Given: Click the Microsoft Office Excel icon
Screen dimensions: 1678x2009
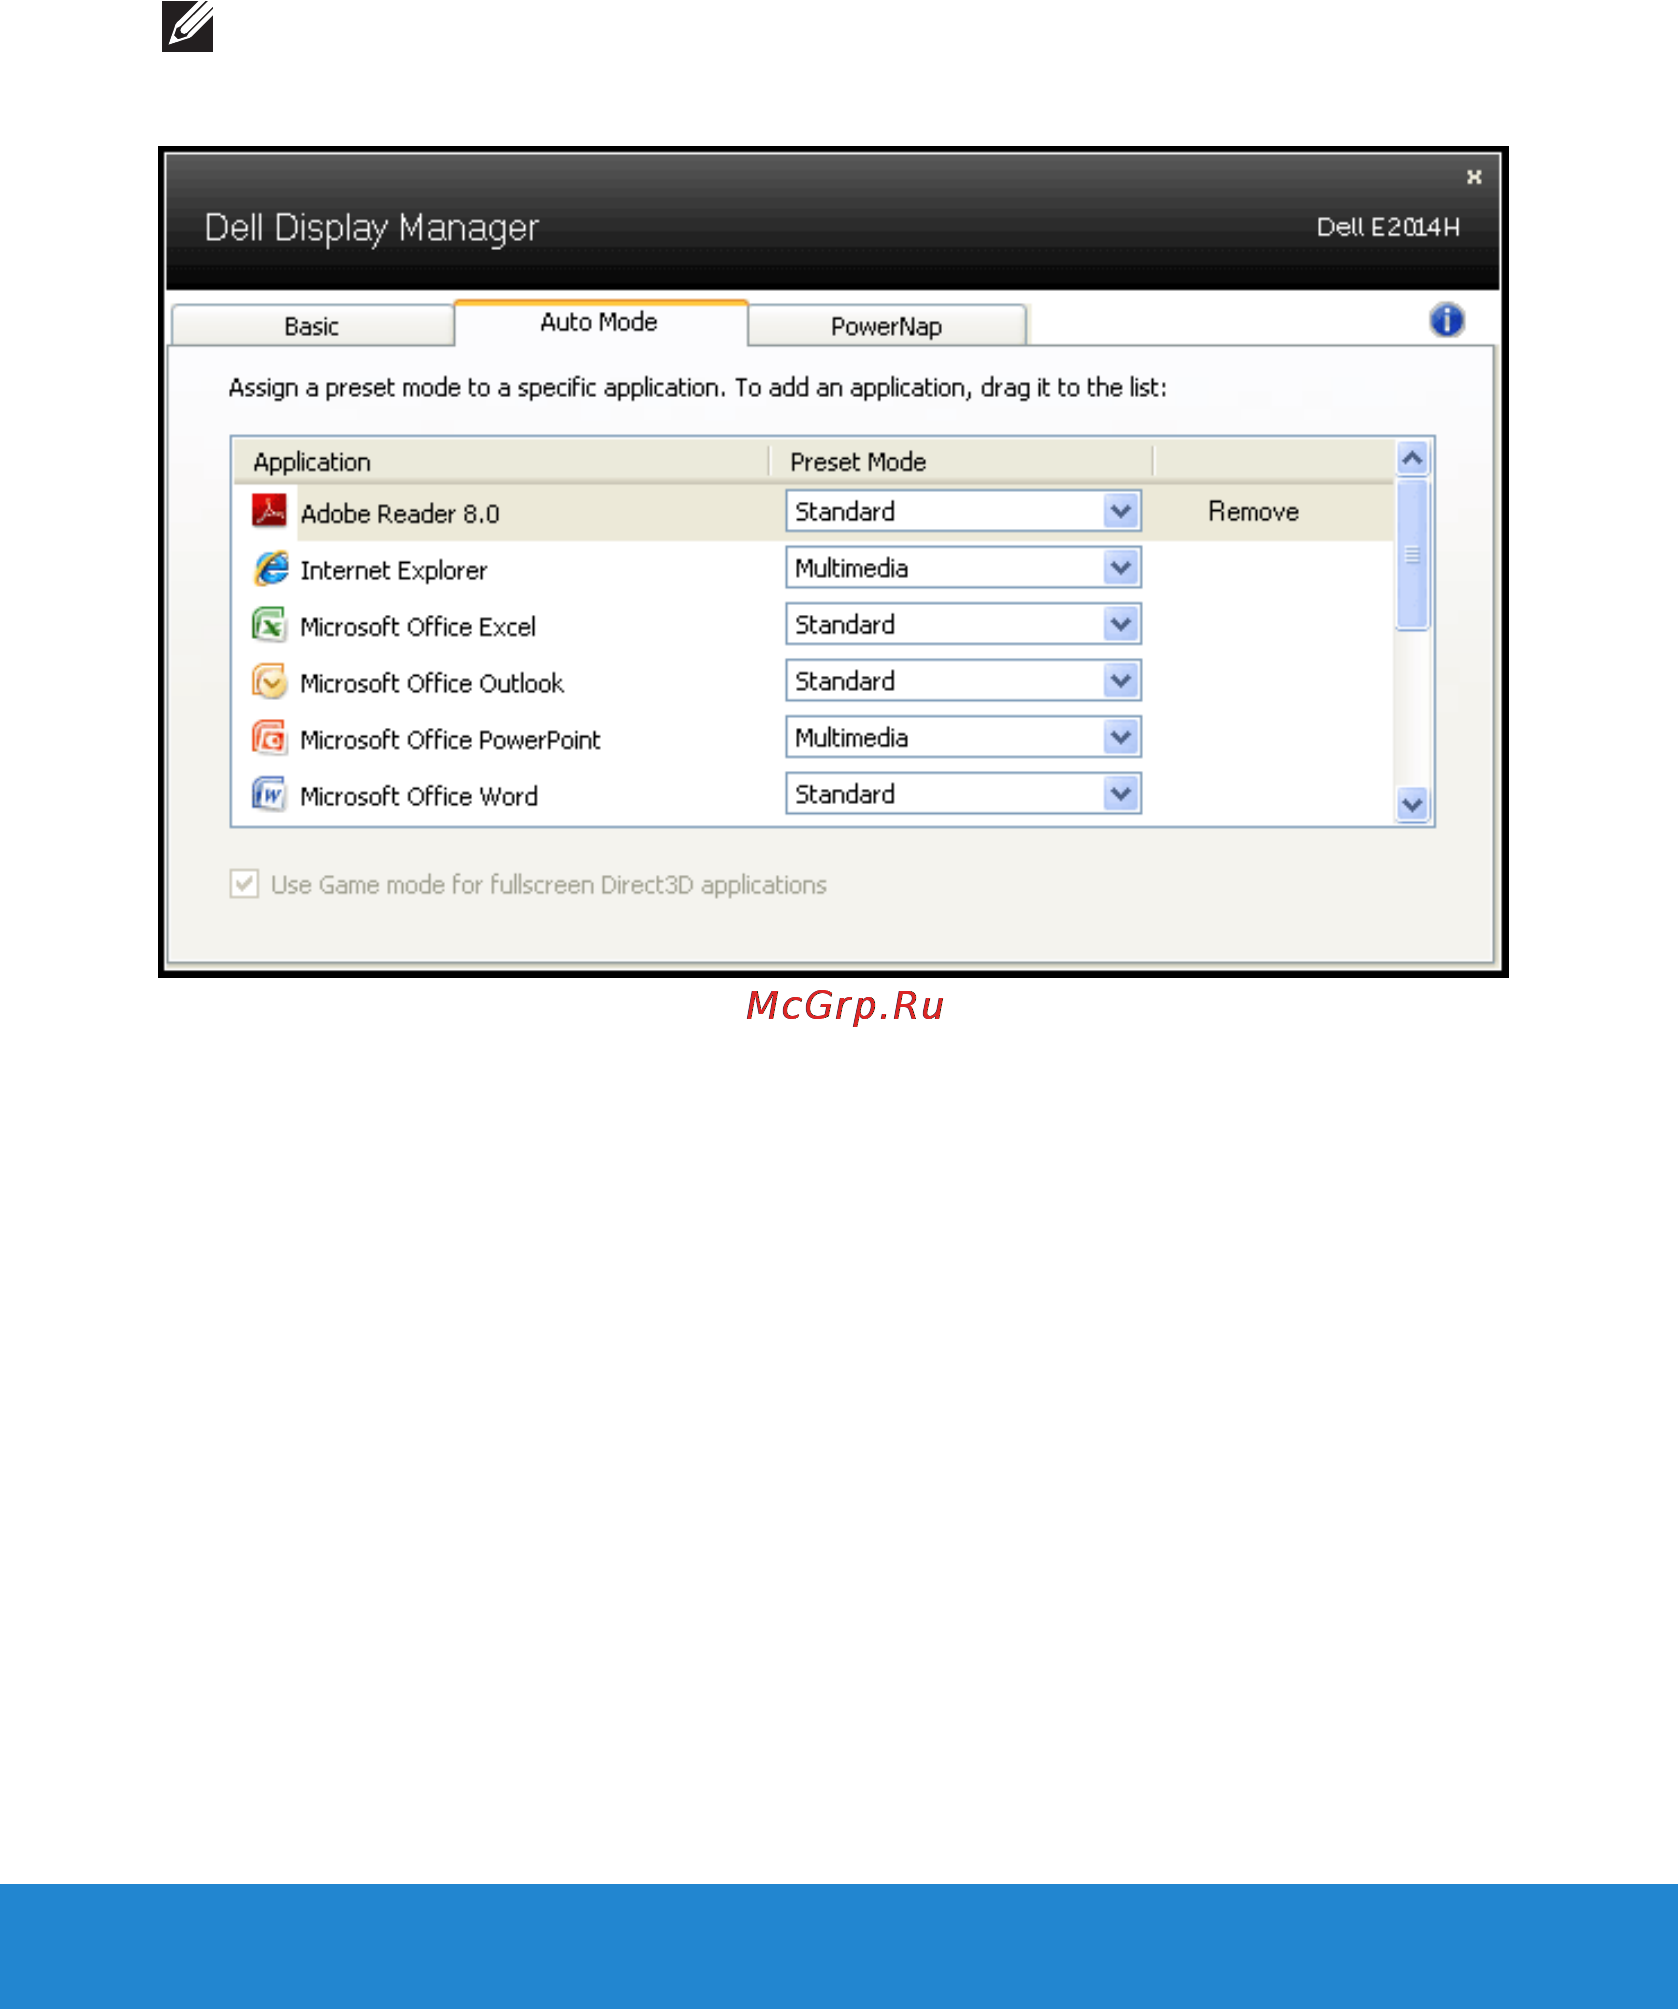Looking at the screenshot, I should pyautogui.click(x=269, y=624).
